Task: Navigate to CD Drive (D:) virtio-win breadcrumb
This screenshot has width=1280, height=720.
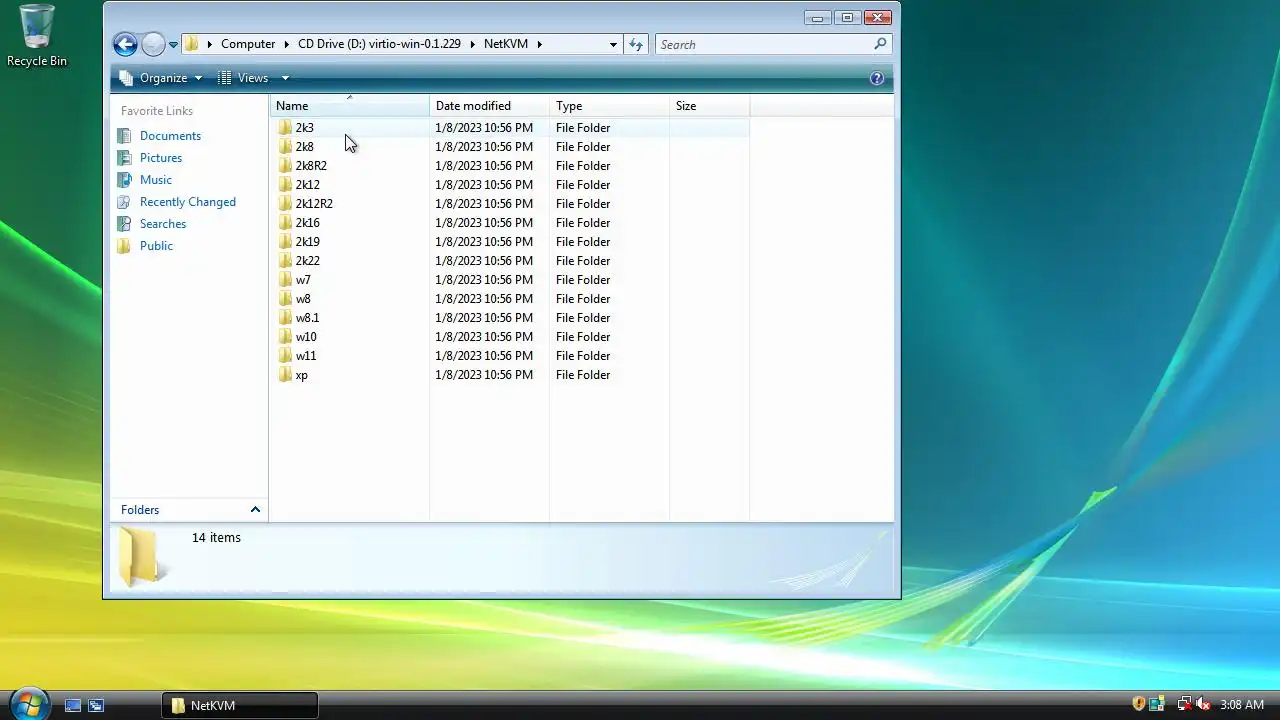Action: pyautogui.click(x=379, y=44)
